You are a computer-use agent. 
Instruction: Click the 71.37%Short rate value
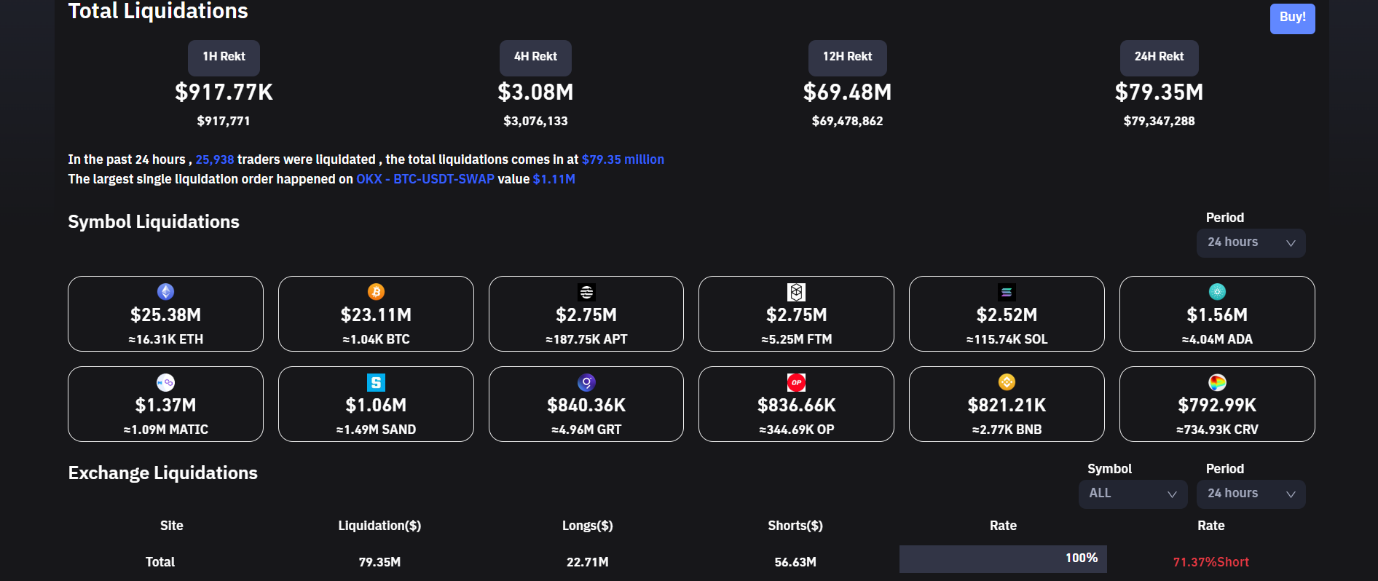pos(1211,562)
